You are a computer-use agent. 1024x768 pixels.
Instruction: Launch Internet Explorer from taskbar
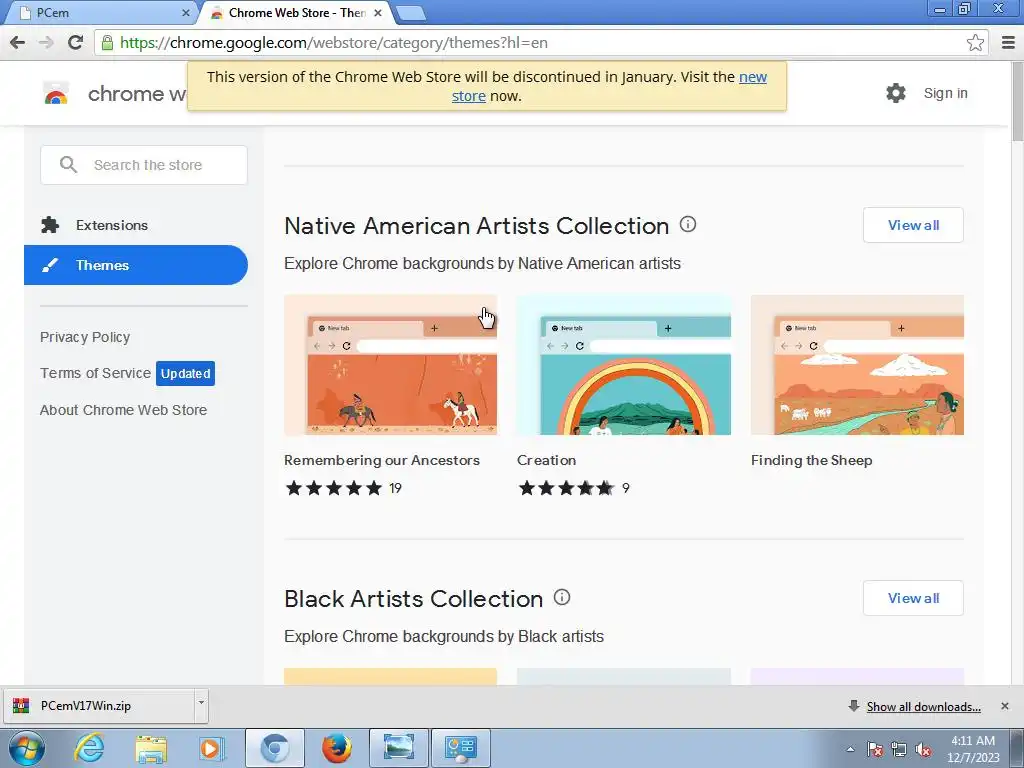pos(89,748)
